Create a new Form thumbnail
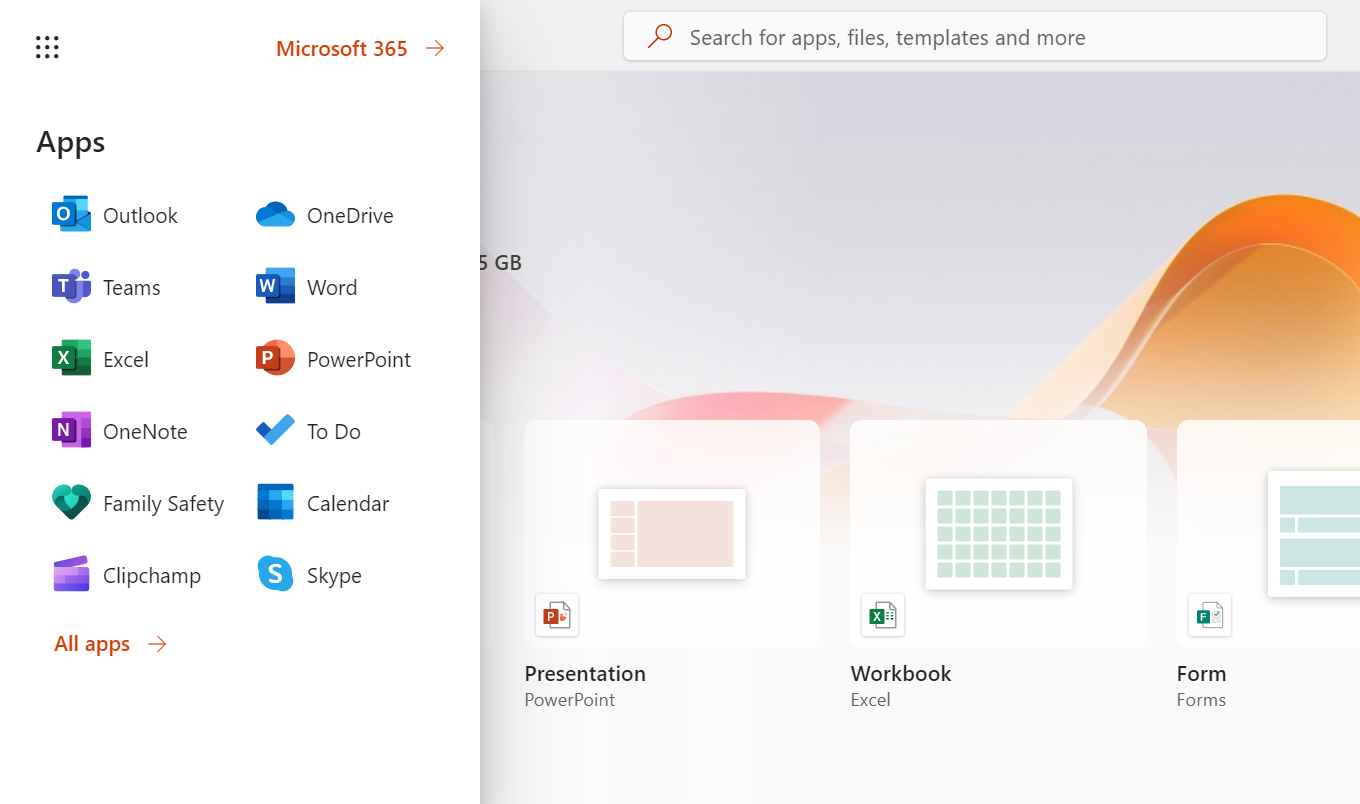 [x=1268, y=534]
